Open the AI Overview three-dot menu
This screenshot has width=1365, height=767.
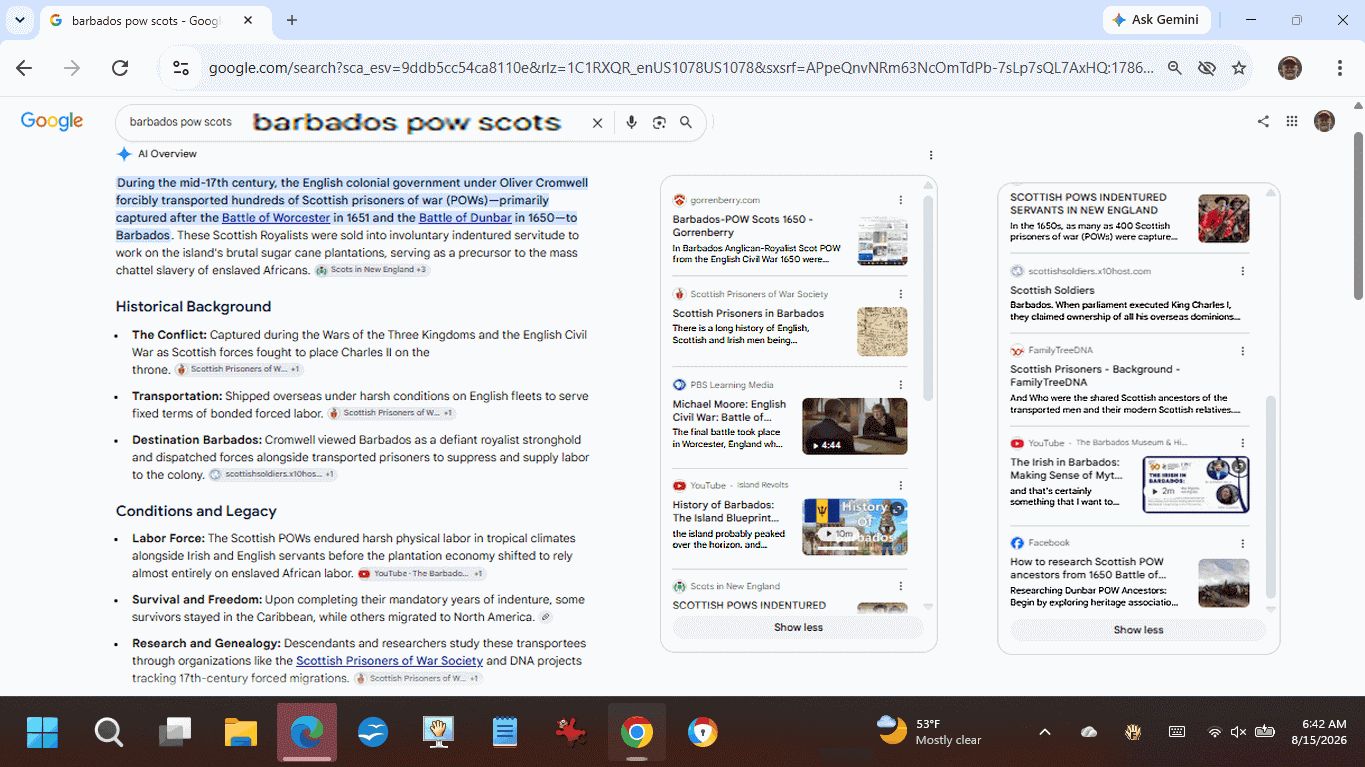[x=931, y=155]
